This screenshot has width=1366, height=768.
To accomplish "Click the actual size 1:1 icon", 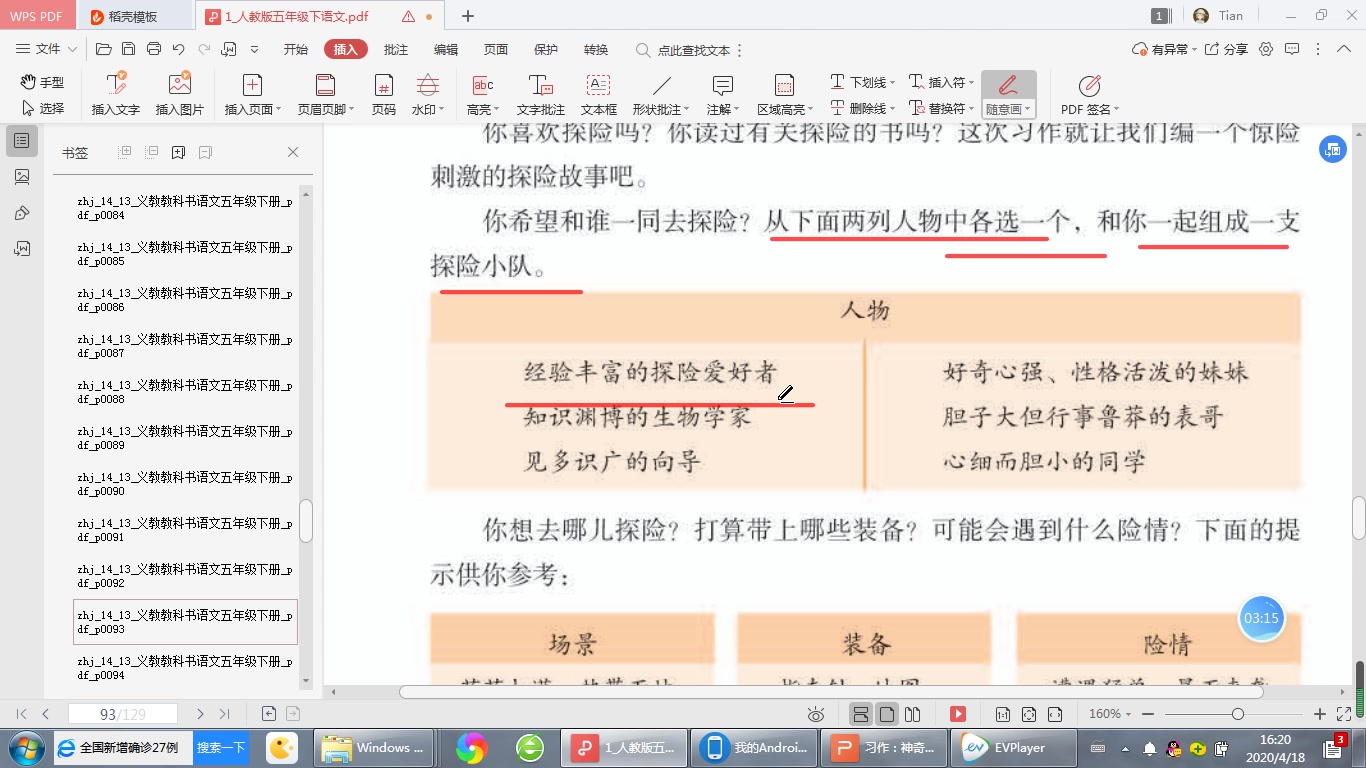I will [x=1002, y=714].
